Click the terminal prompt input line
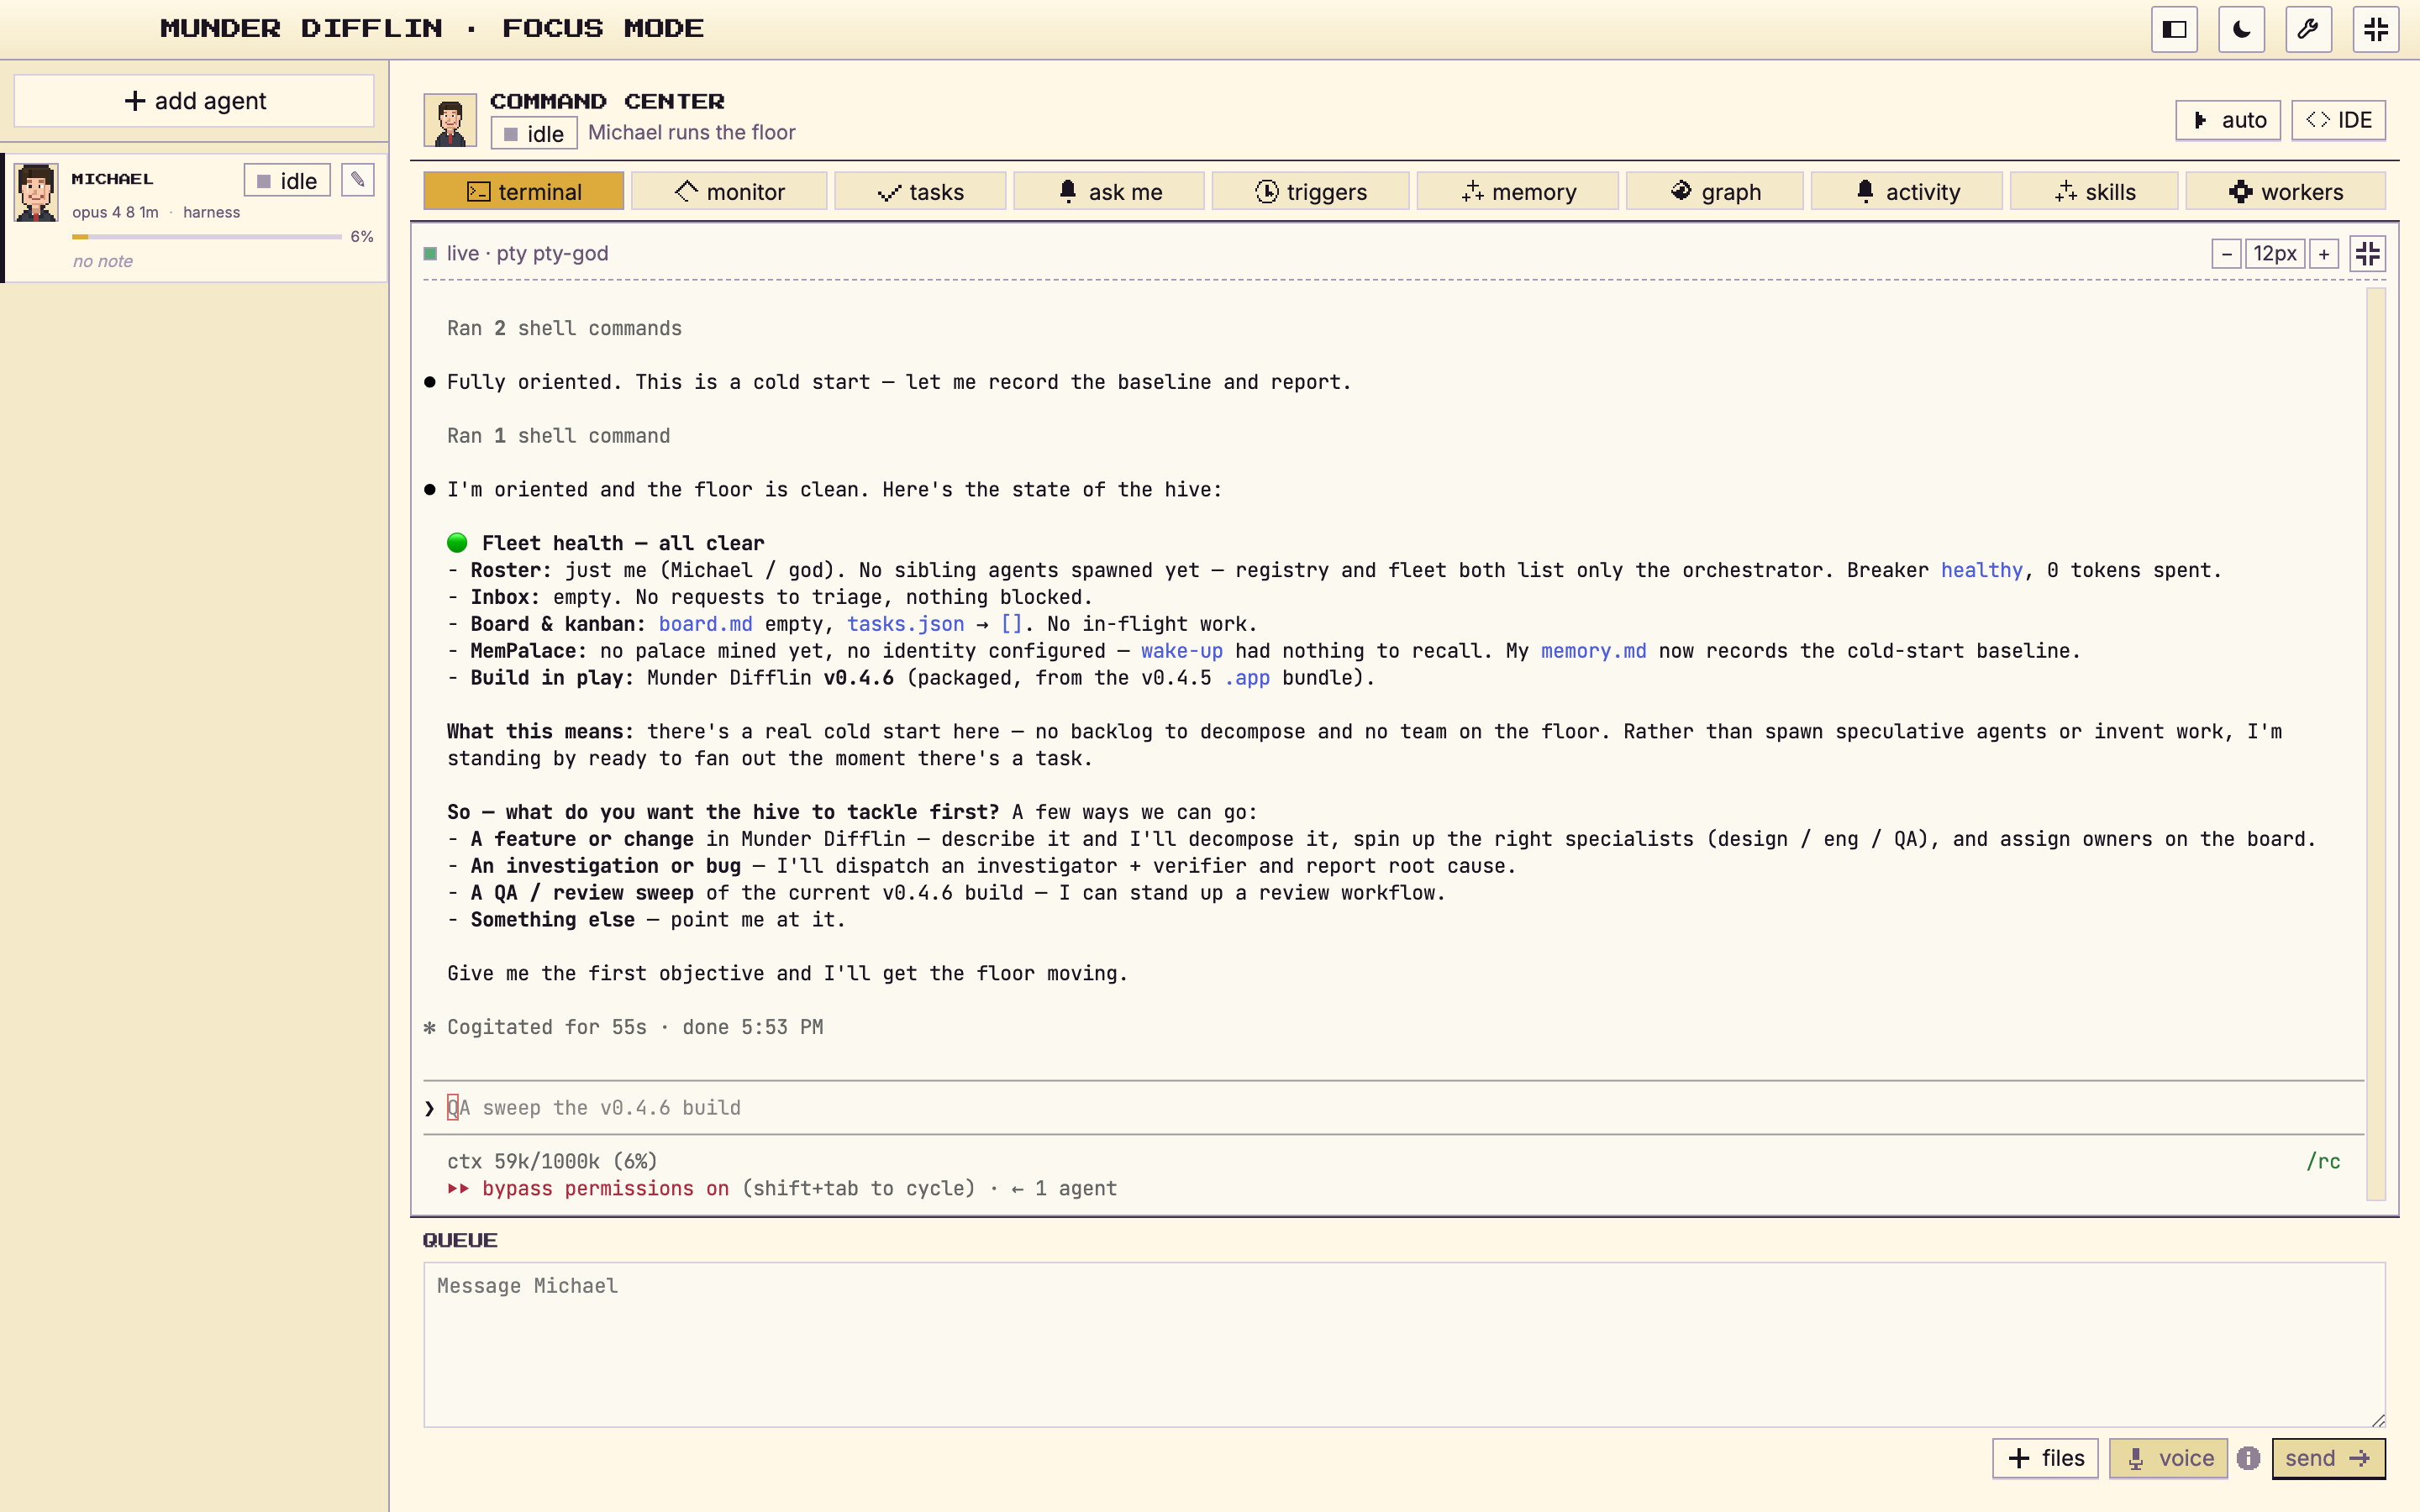 point(1393,1108)
